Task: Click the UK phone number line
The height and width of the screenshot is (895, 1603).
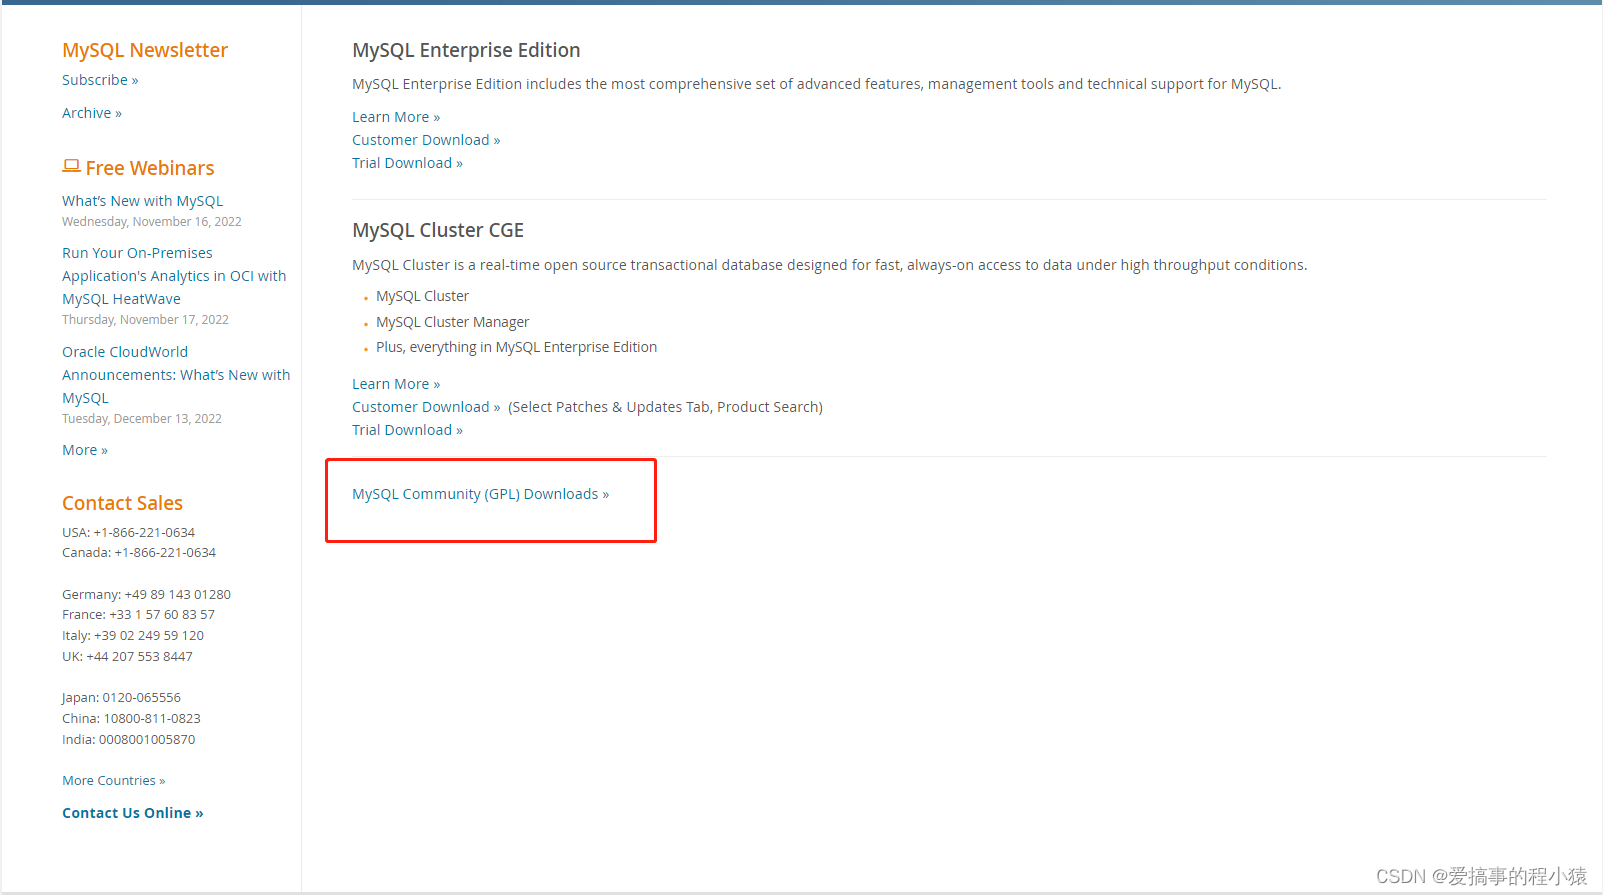Action: coord(127,657)
